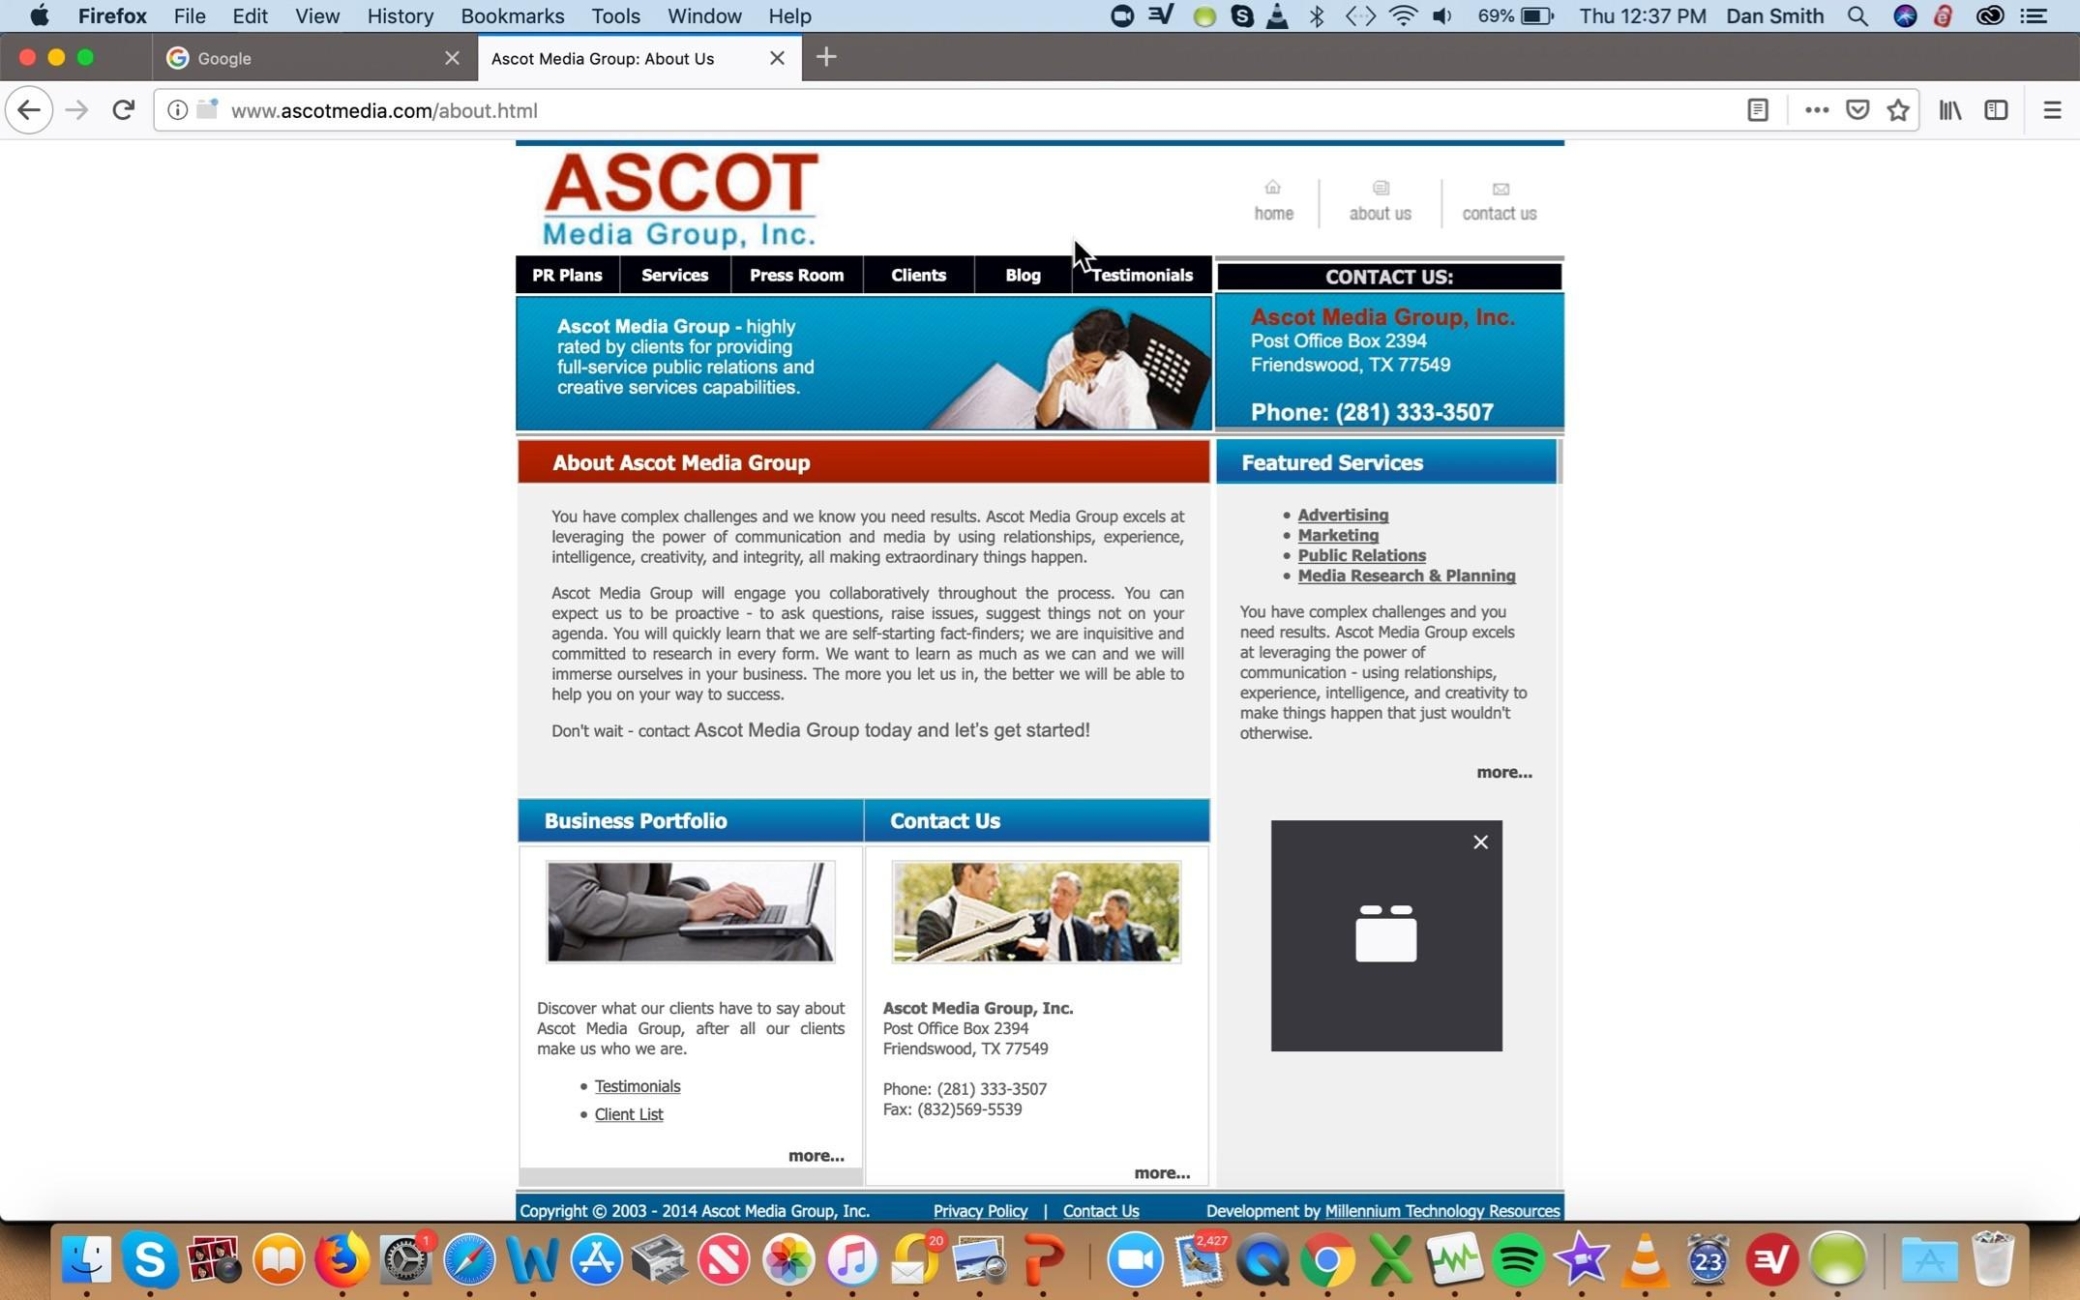The width and height of the screenshot is (2080, 1300).
Task: Reload the page with the refresh icon
Action: click(123, 110)
